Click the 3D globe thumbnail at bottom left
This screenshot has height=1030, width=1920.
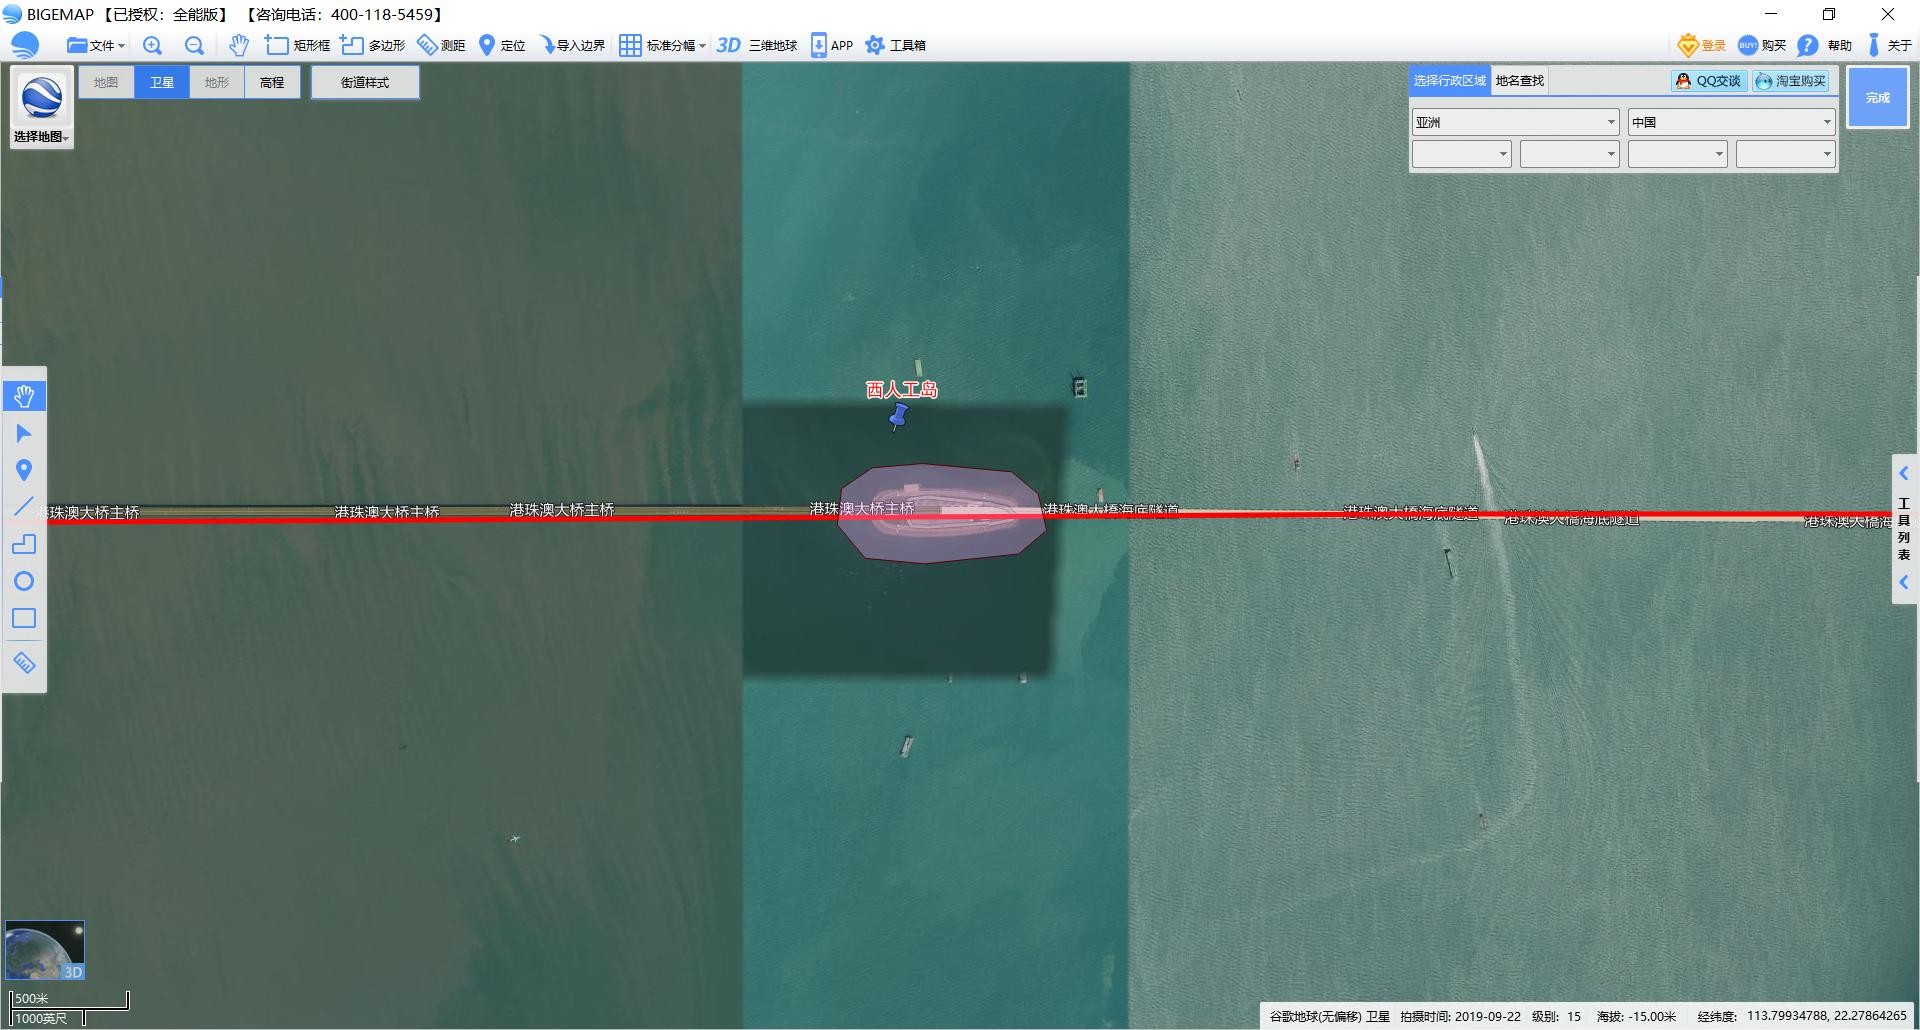coord(45,950)
